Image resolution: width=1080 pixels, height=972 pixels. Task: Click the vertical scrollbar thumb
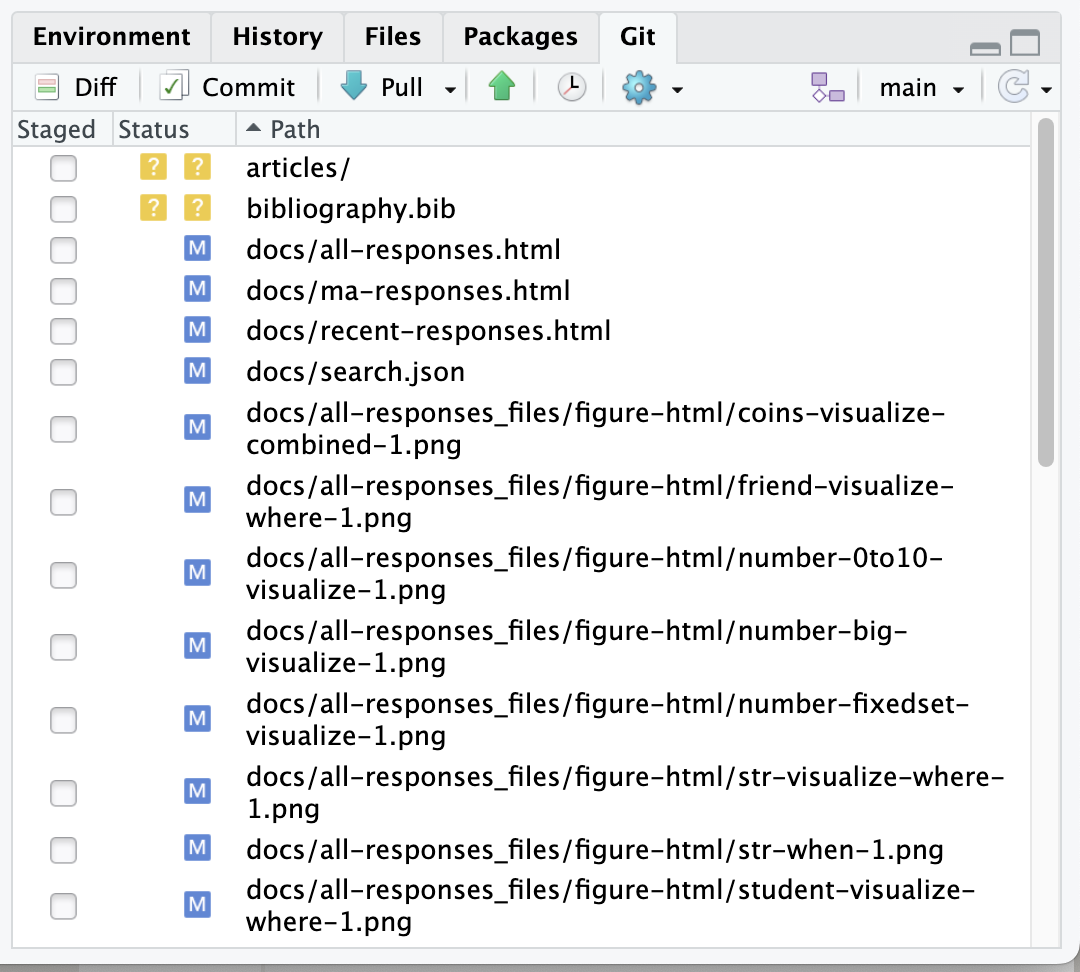[1046, 290]
